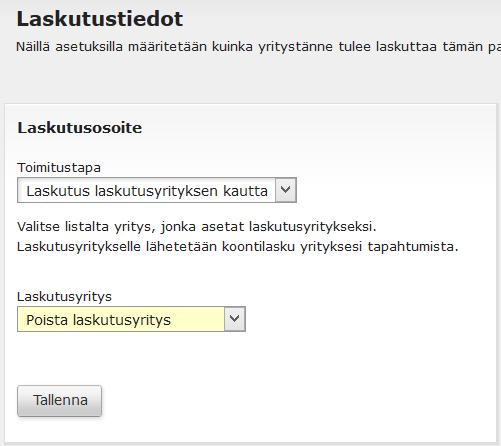Image resolution: width=501 pixels, height=446 pixels.
Task: Click the Tallenna button
Action: [60, 401]
